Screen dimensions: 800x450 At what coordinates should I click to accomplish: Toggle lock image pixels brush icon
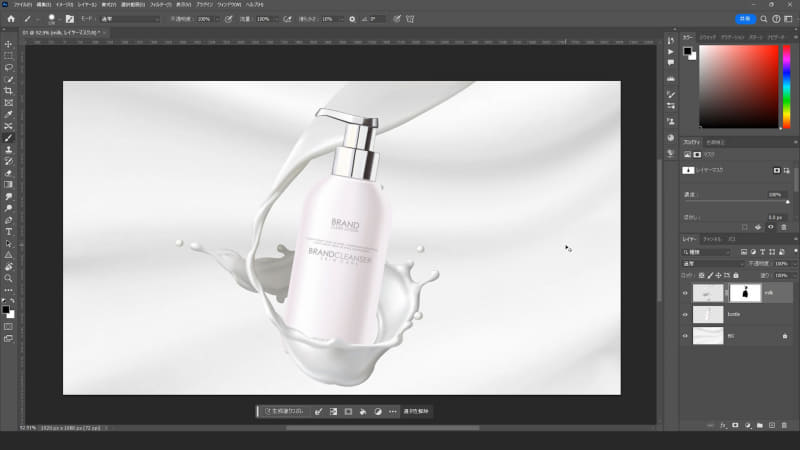(710, 276)
